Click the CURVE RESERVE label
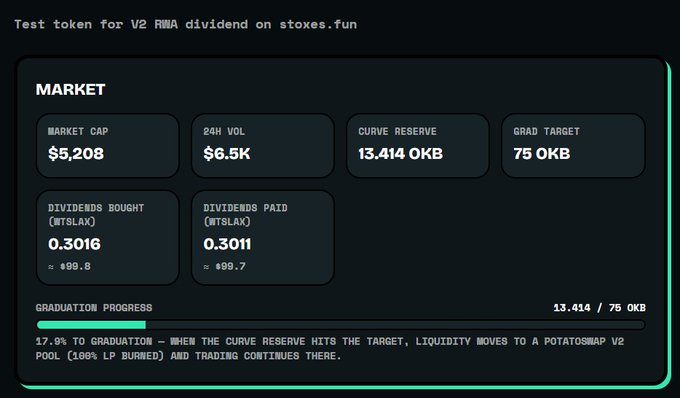The image size is (680, 398). 397,131
